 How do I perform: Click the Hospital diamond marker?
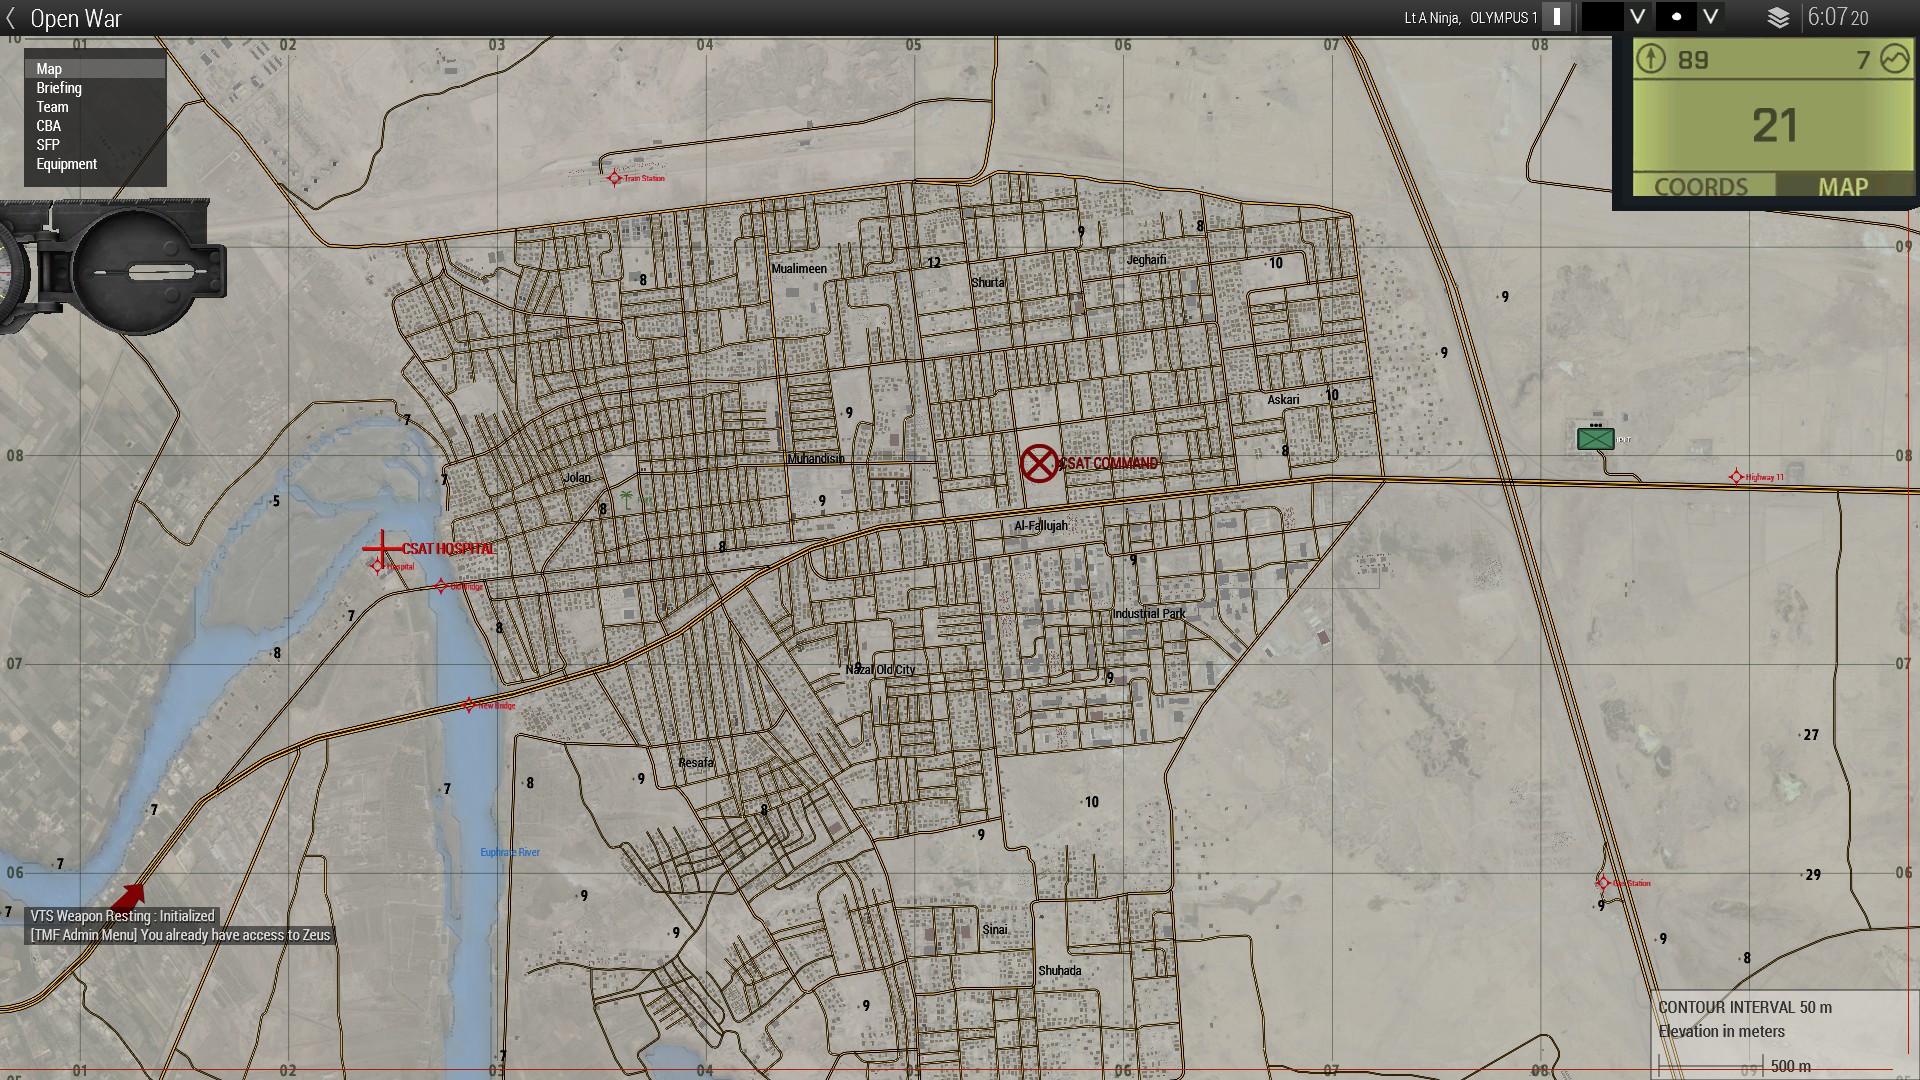pos(377,566)
